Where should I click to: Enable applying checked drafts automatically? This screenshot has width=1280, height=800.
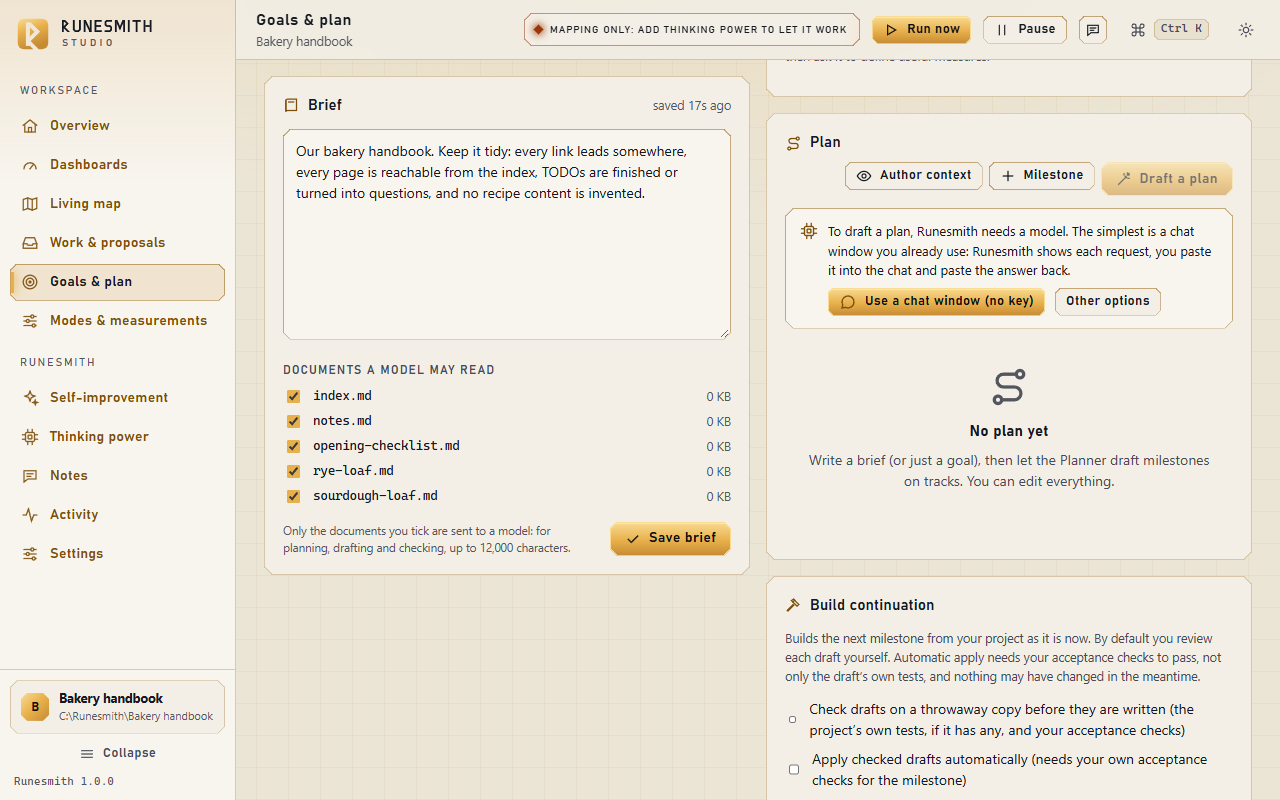coord(794,769)
